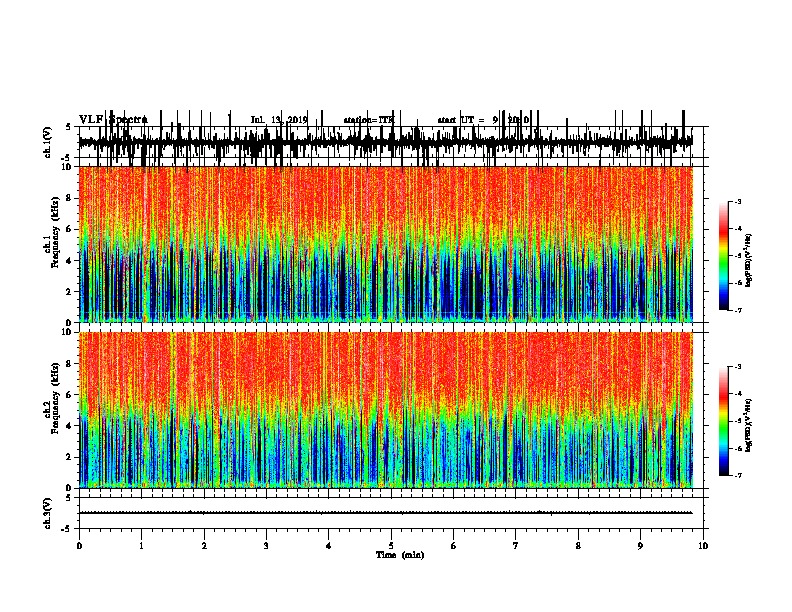Click time axis tick label "8"
The width and height of the screenshot is (792, 612).
(x=578, y=546)
